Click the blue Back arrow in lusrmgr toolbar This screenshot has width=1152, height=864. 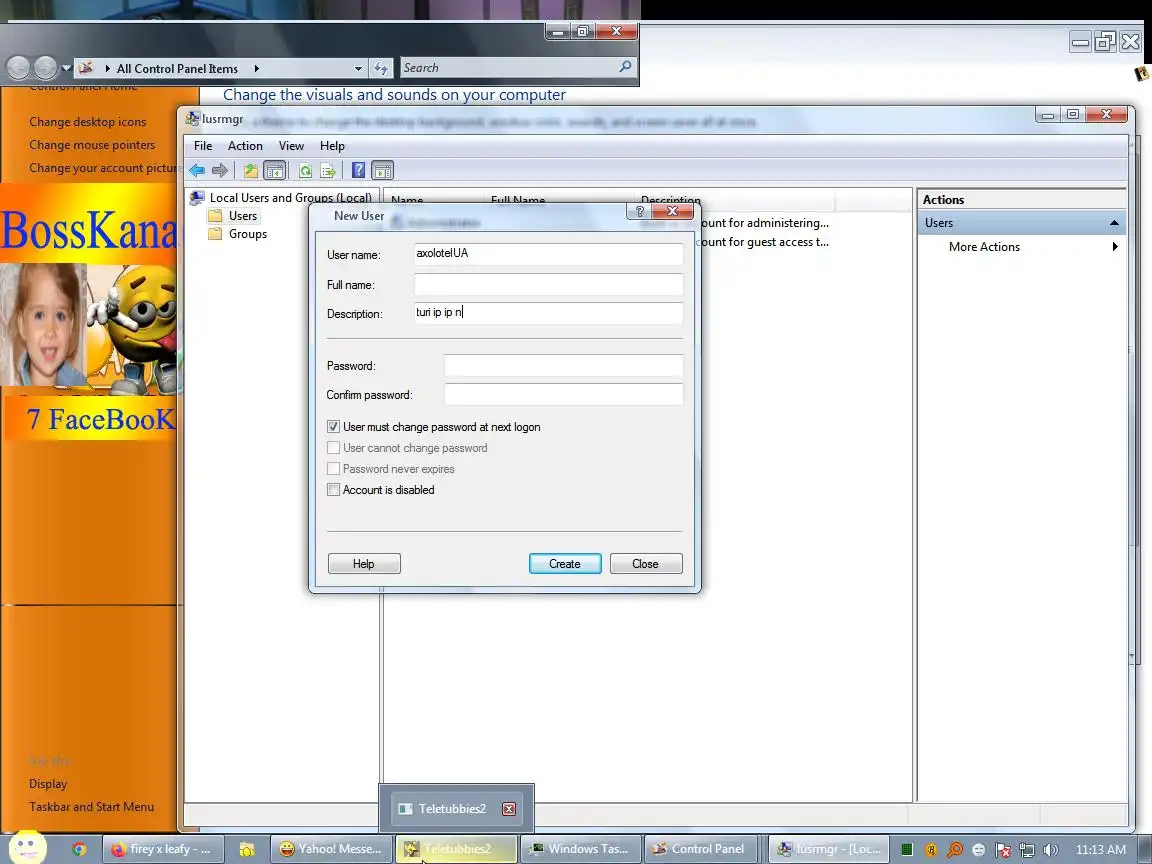[x=197, y=170]
